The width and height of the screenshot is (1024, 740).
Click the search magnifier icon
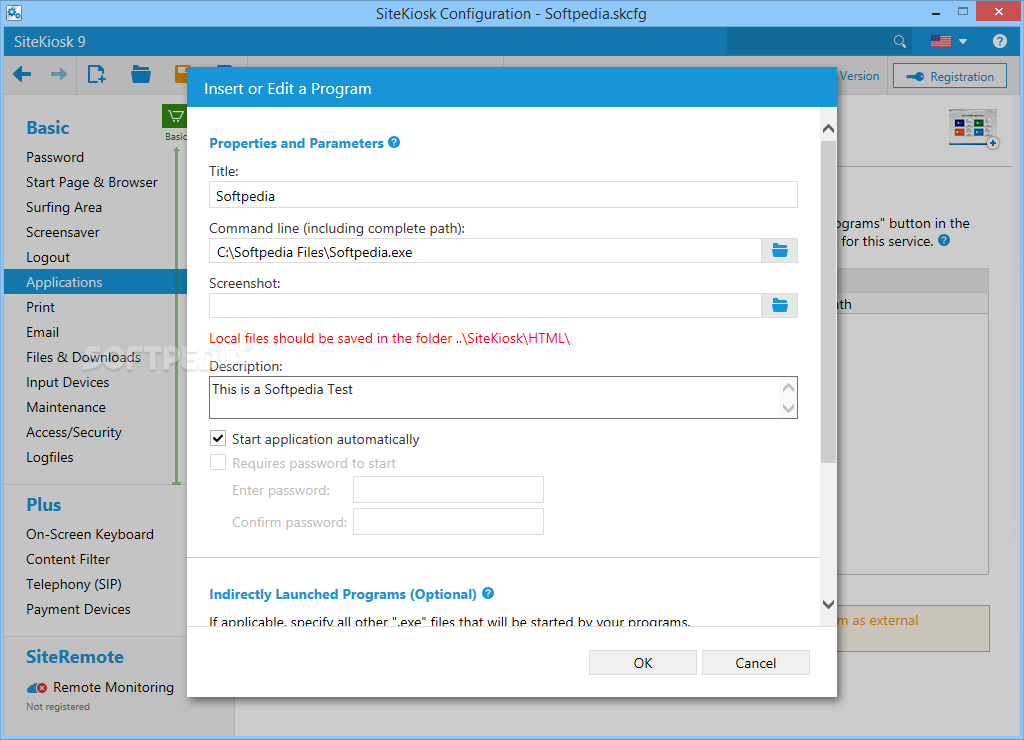click(899, 42)
